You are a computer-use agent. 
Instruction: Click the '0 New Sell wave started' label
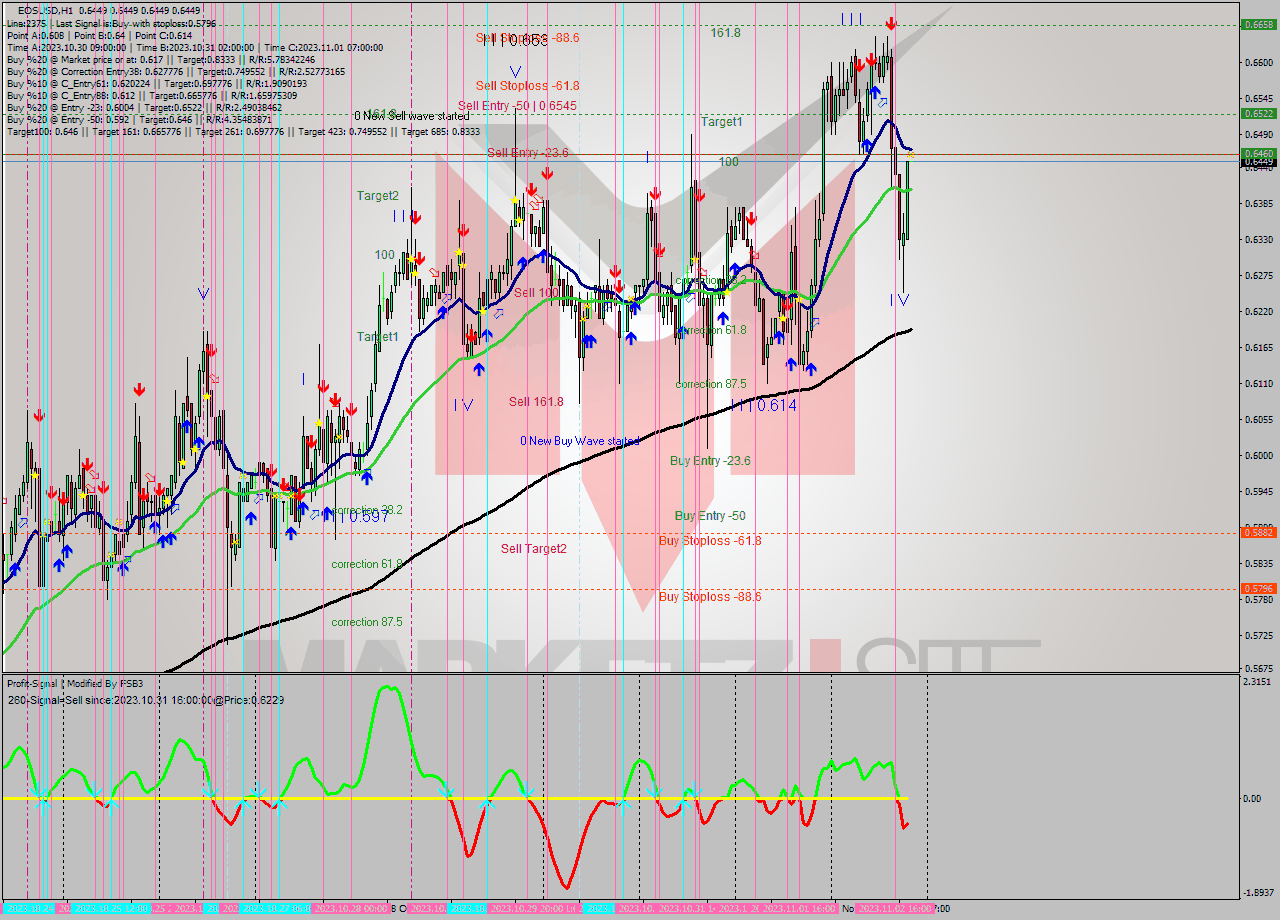point(412,116)
